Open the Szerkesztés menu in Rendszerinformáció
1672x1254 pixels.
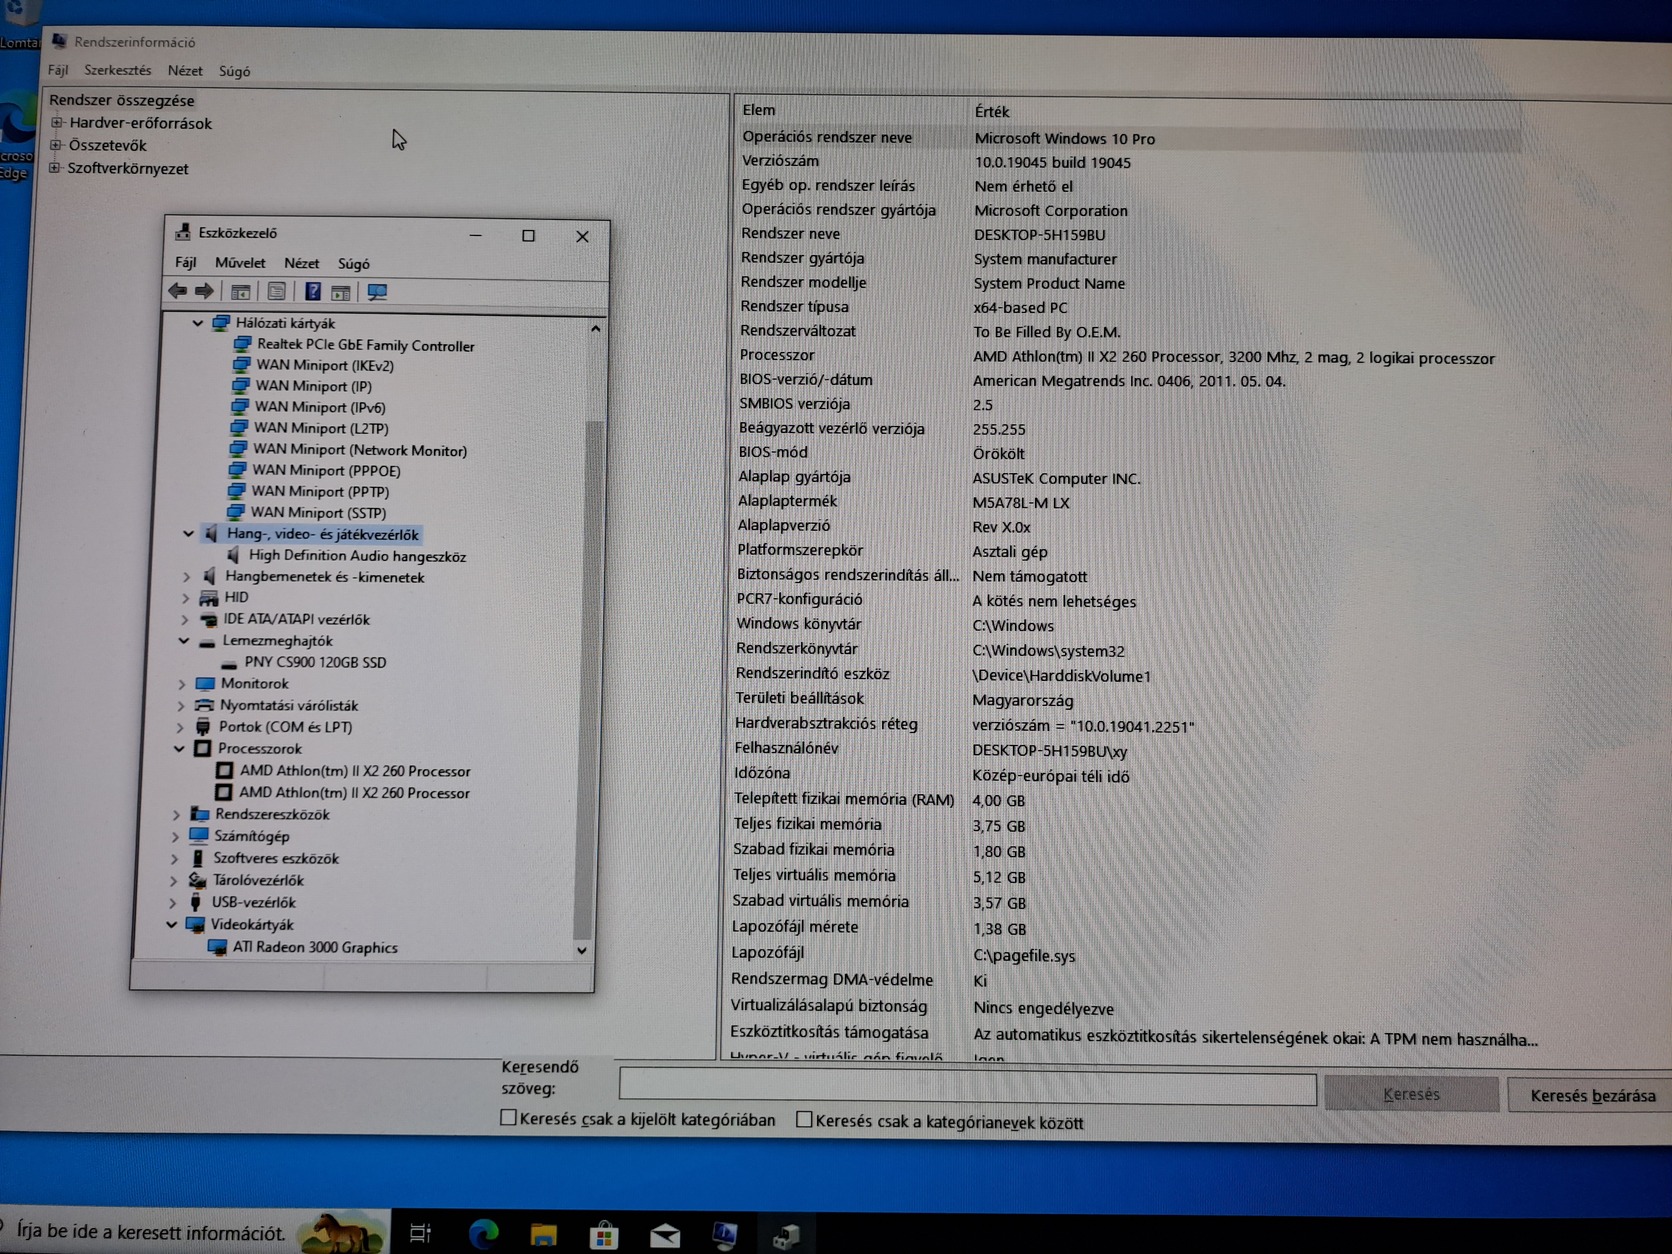(x=118, y=70)
